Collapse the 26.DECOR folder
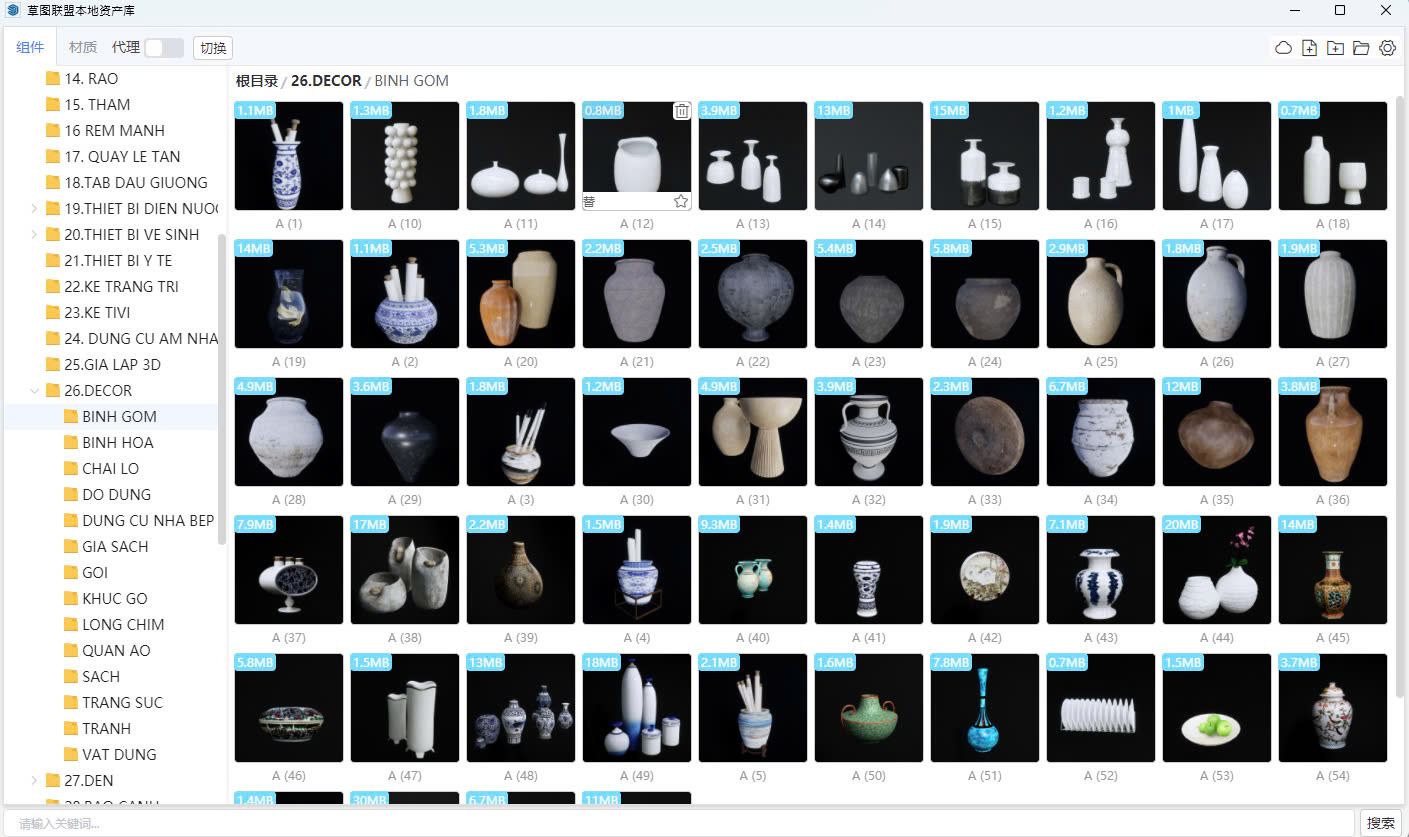The width and height of the screenshot is (1409, 837). (35, 390)
